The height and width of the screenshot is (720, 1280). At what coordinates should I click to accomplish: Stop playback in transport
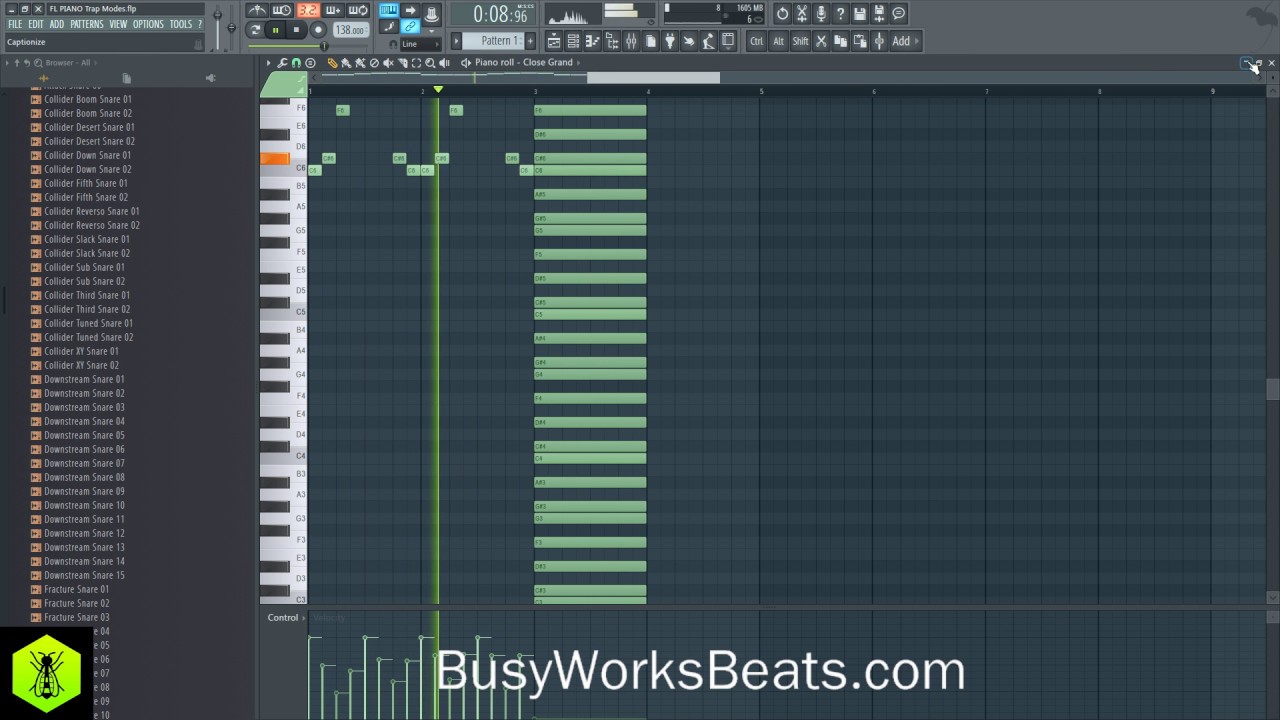[296, 30]
